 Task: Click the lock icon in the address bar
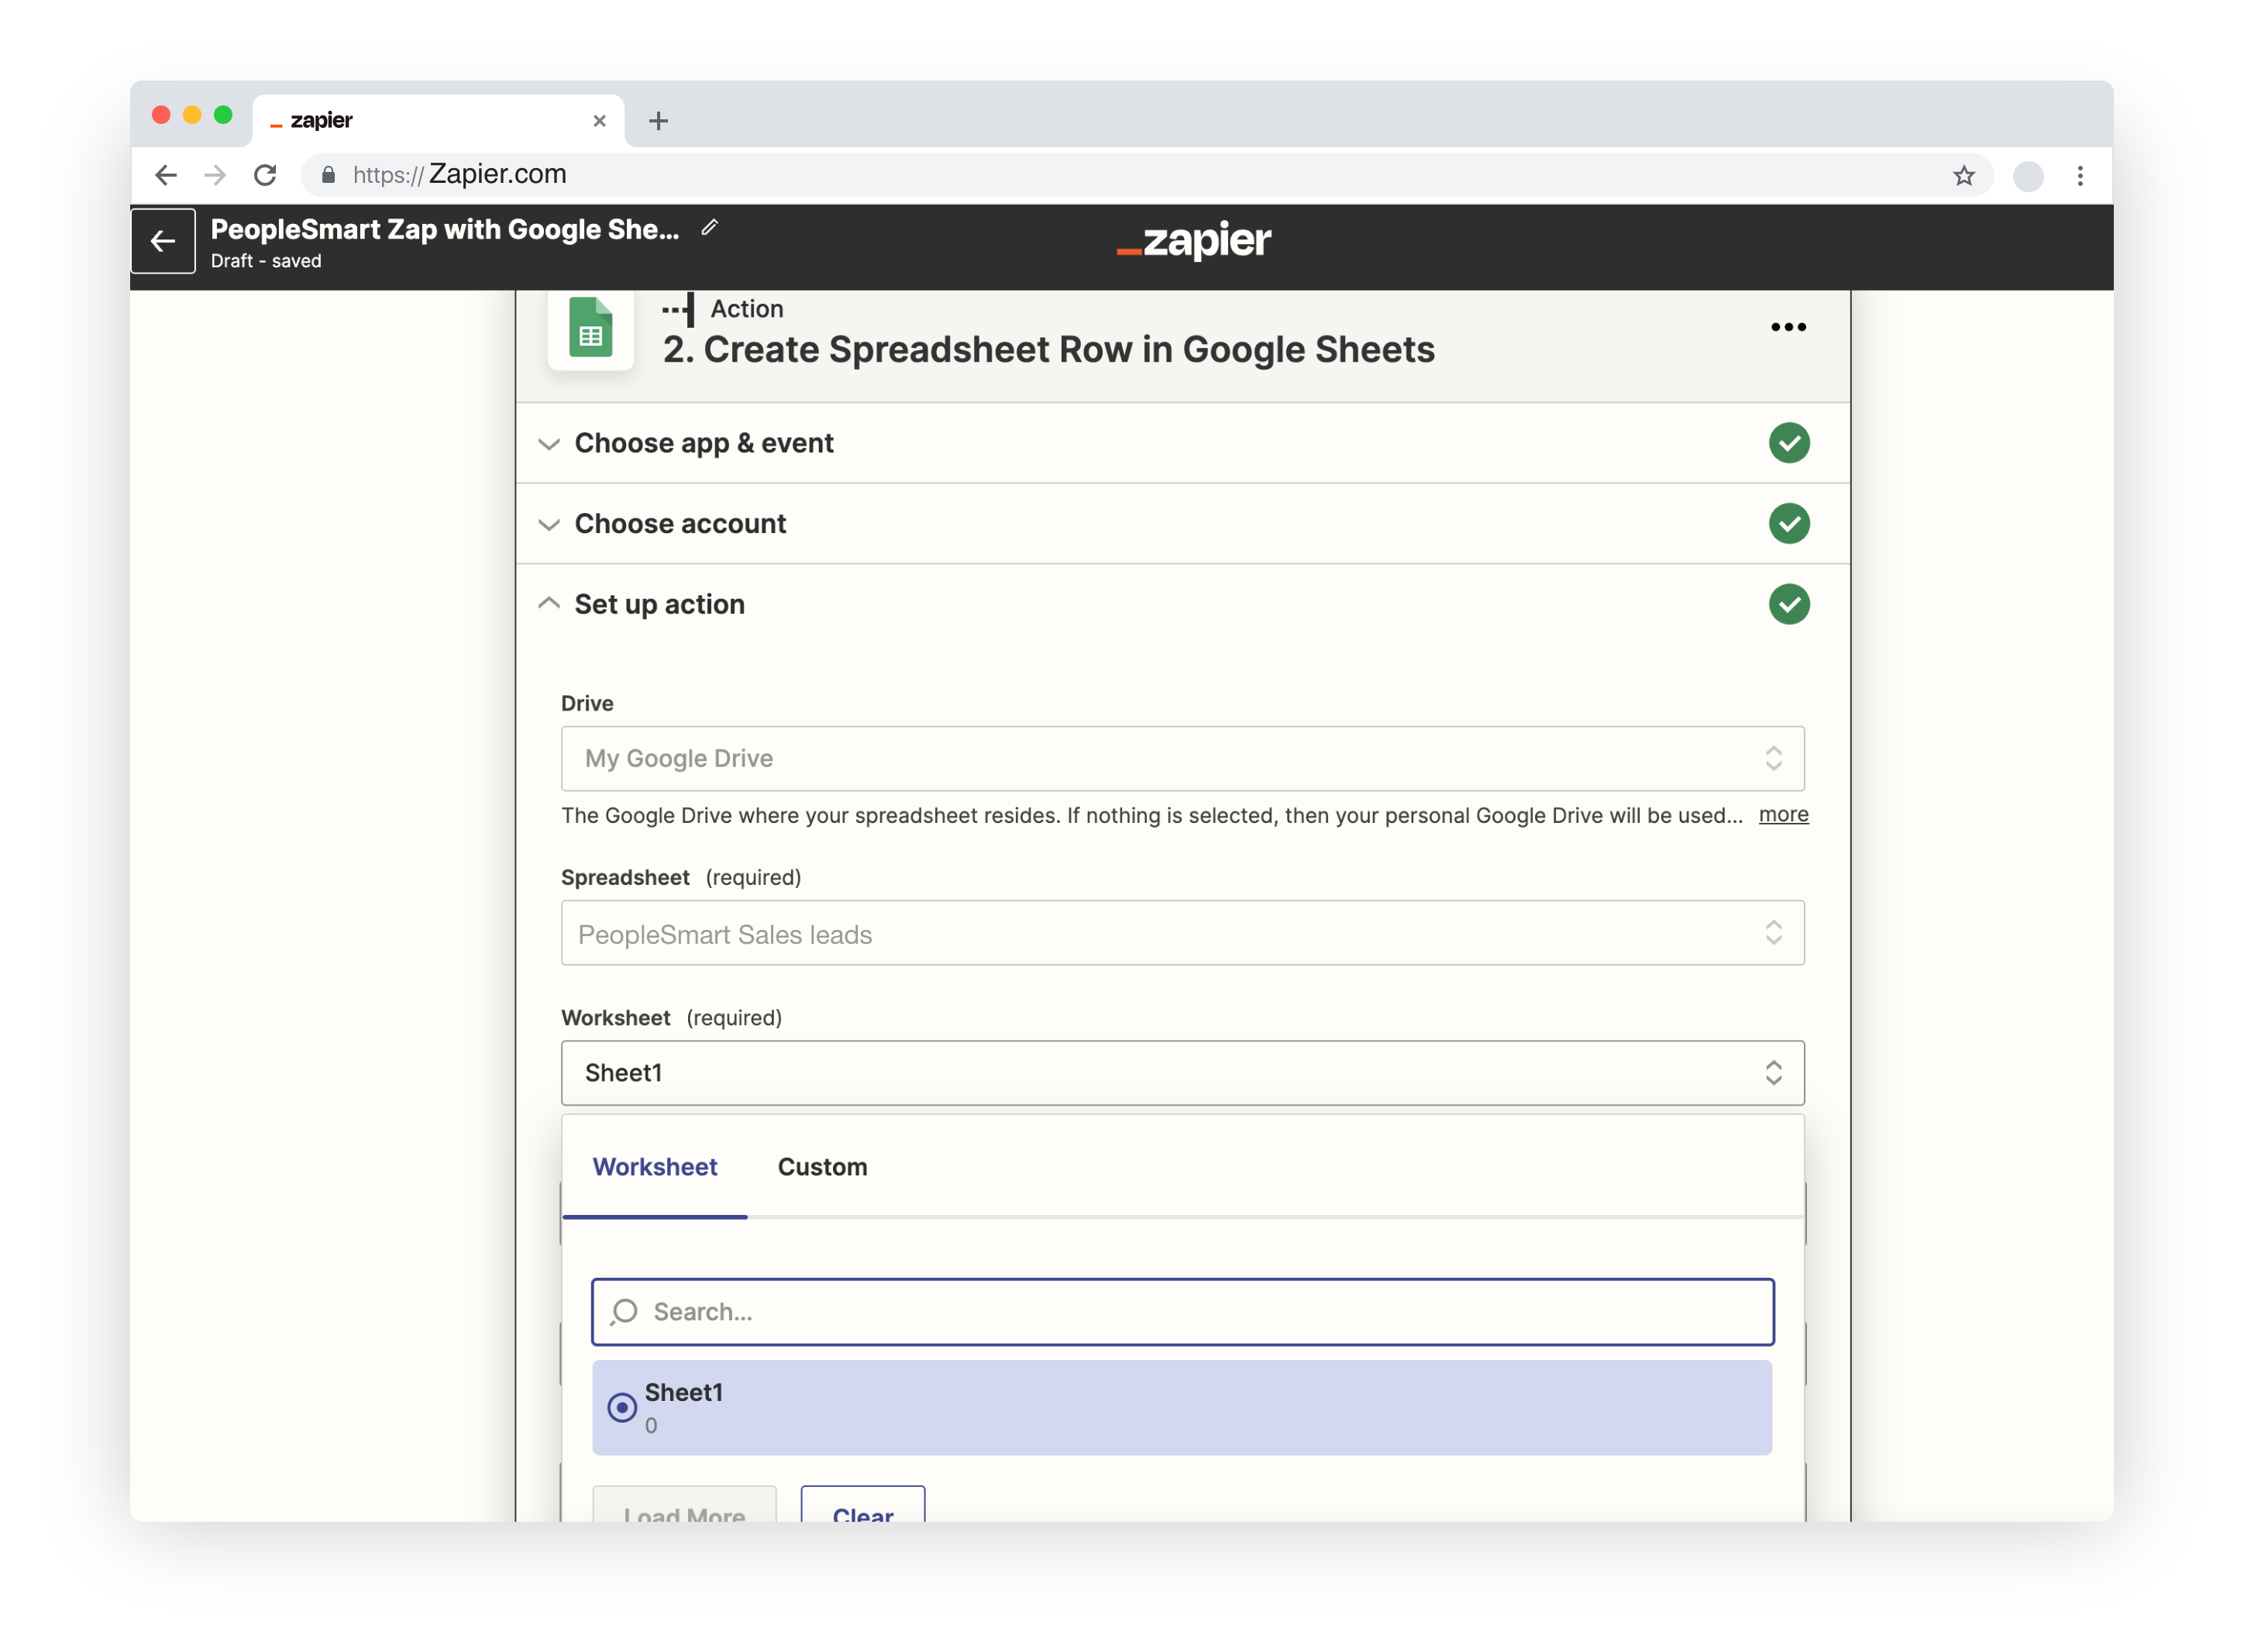click(328, 175)
